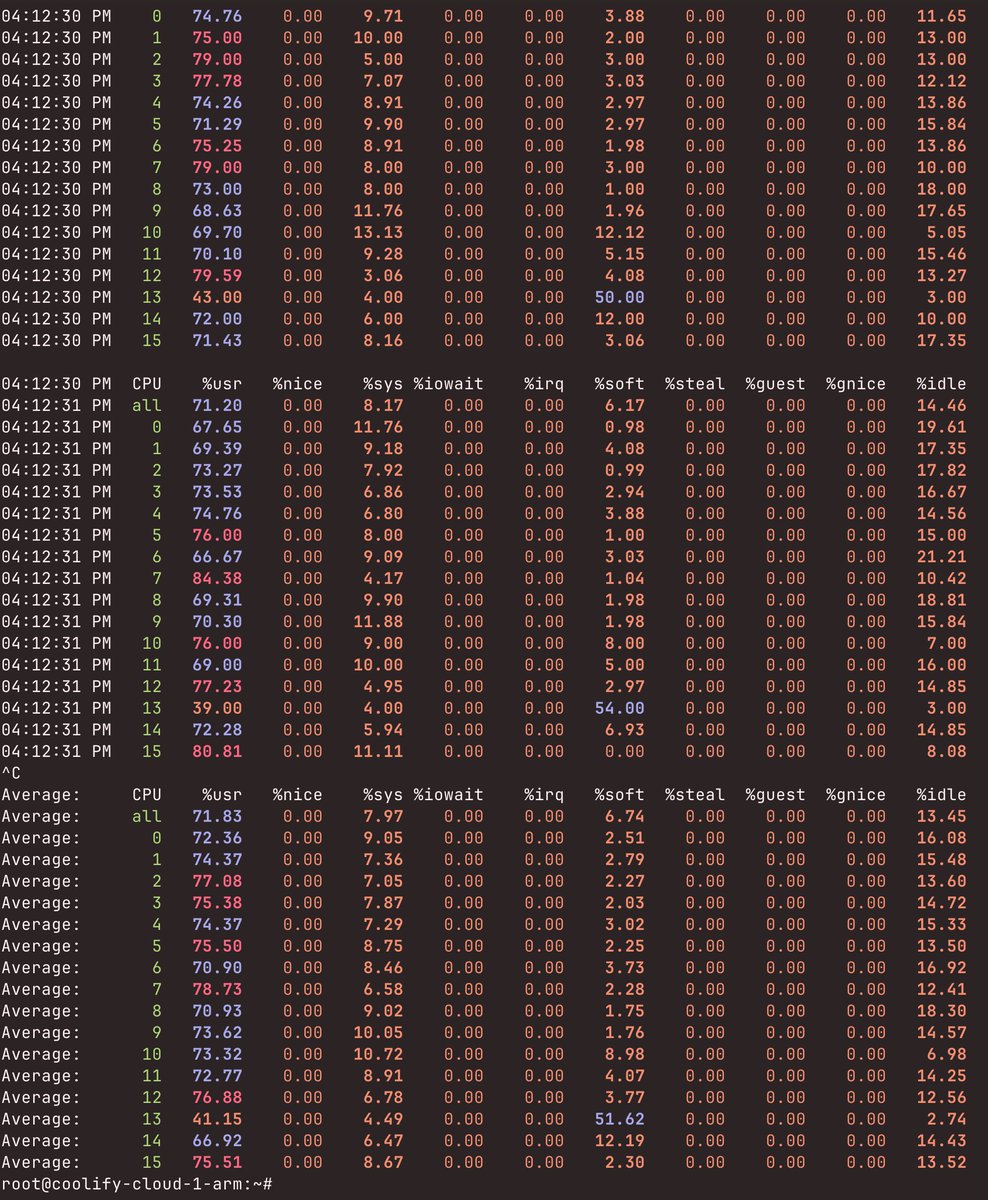988x1200 pixels.
Task: Click the 77.23 %usr value
Action: coord(217,686)
